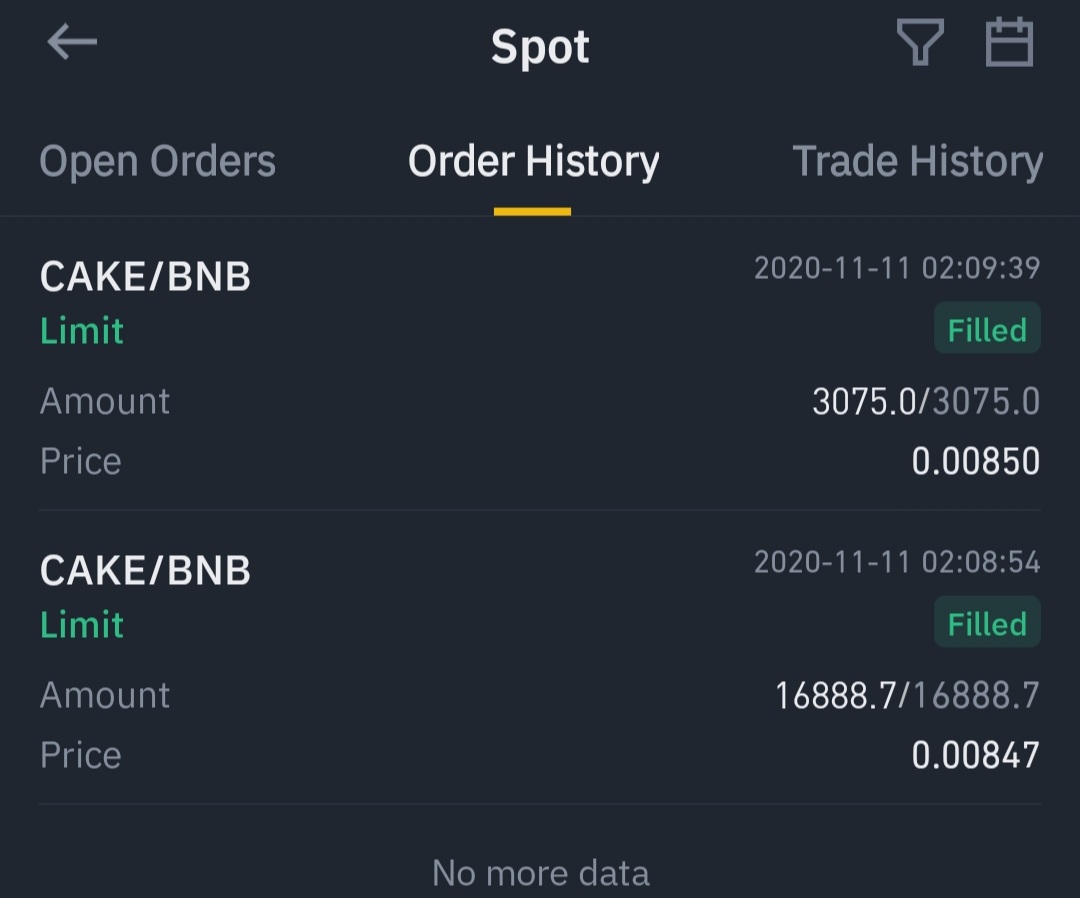
Task: Tap the 2020-11-11 02:08:54 timestamp
Action: click(x=896, y=562)
